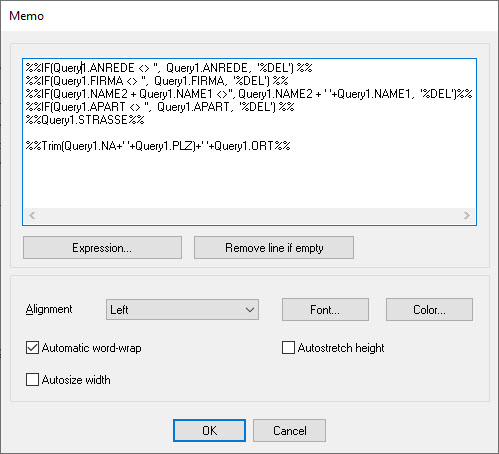Click Remove line if empty button

click(x=274, y=248)
